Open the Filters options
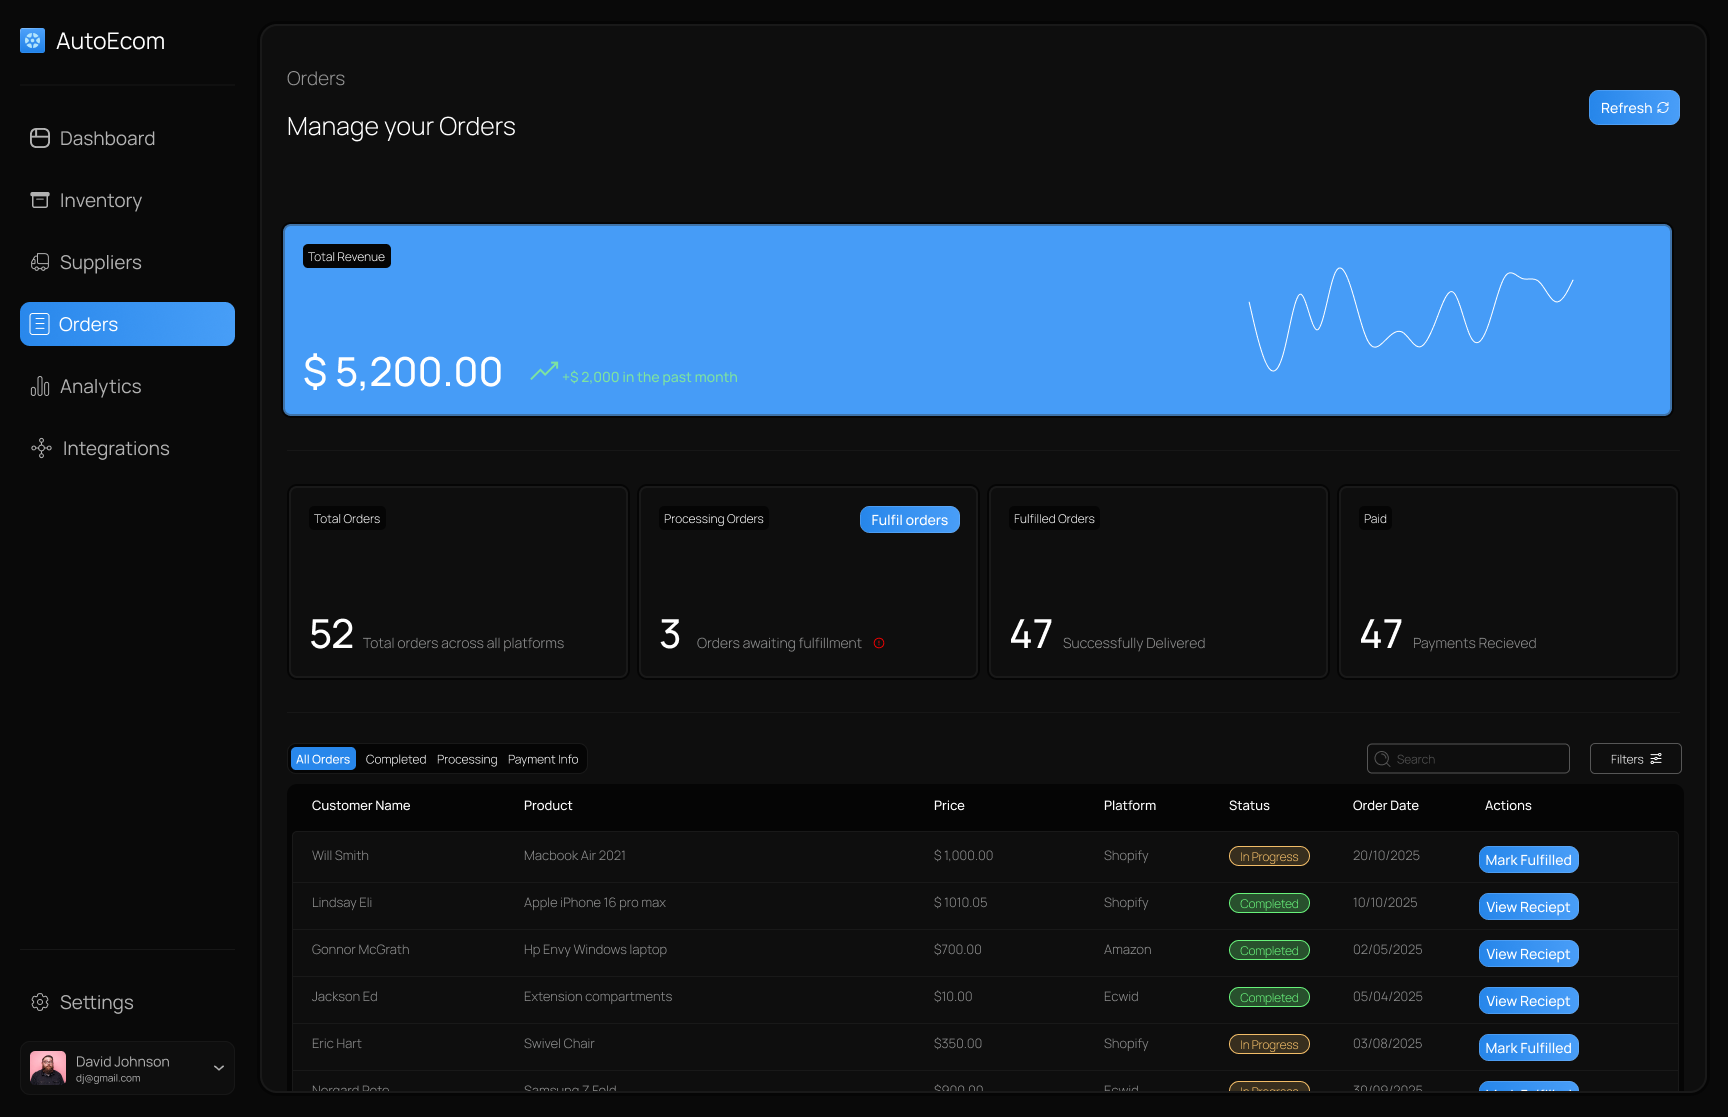This screenshot has height=1117, width=1728. pyautogui.click(x=1636, y=759)
